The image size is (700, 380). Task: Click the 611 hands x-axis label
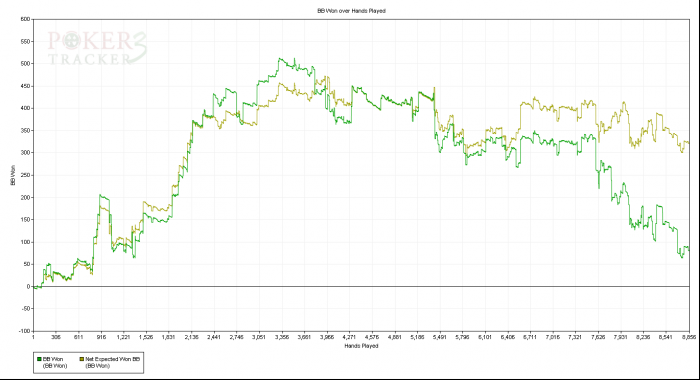coord(79,337)
